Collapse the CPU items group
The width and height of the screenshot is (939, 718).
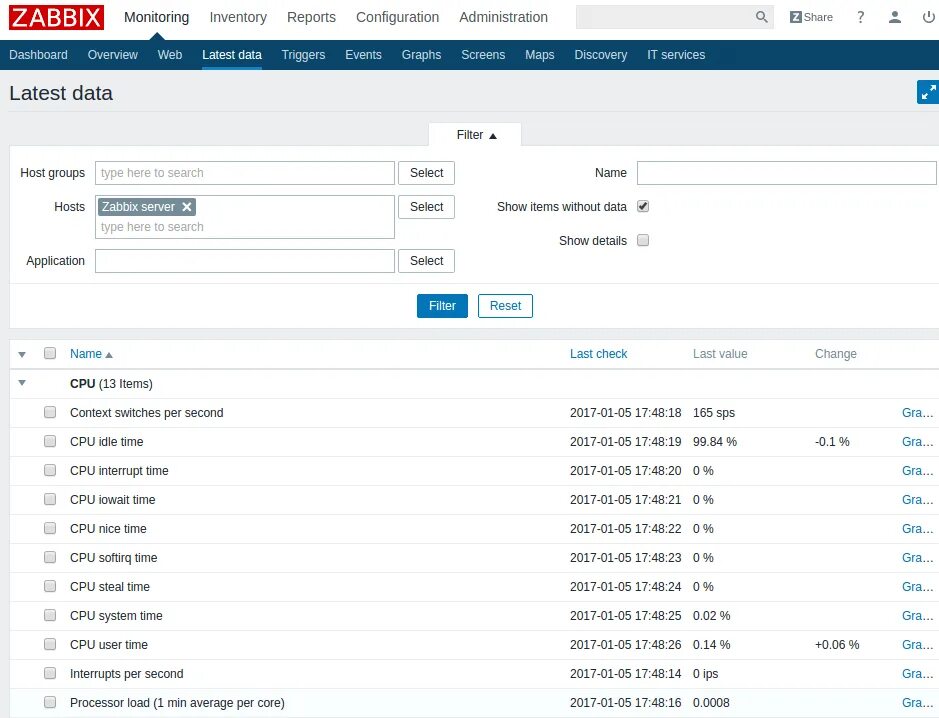[22, 383]
